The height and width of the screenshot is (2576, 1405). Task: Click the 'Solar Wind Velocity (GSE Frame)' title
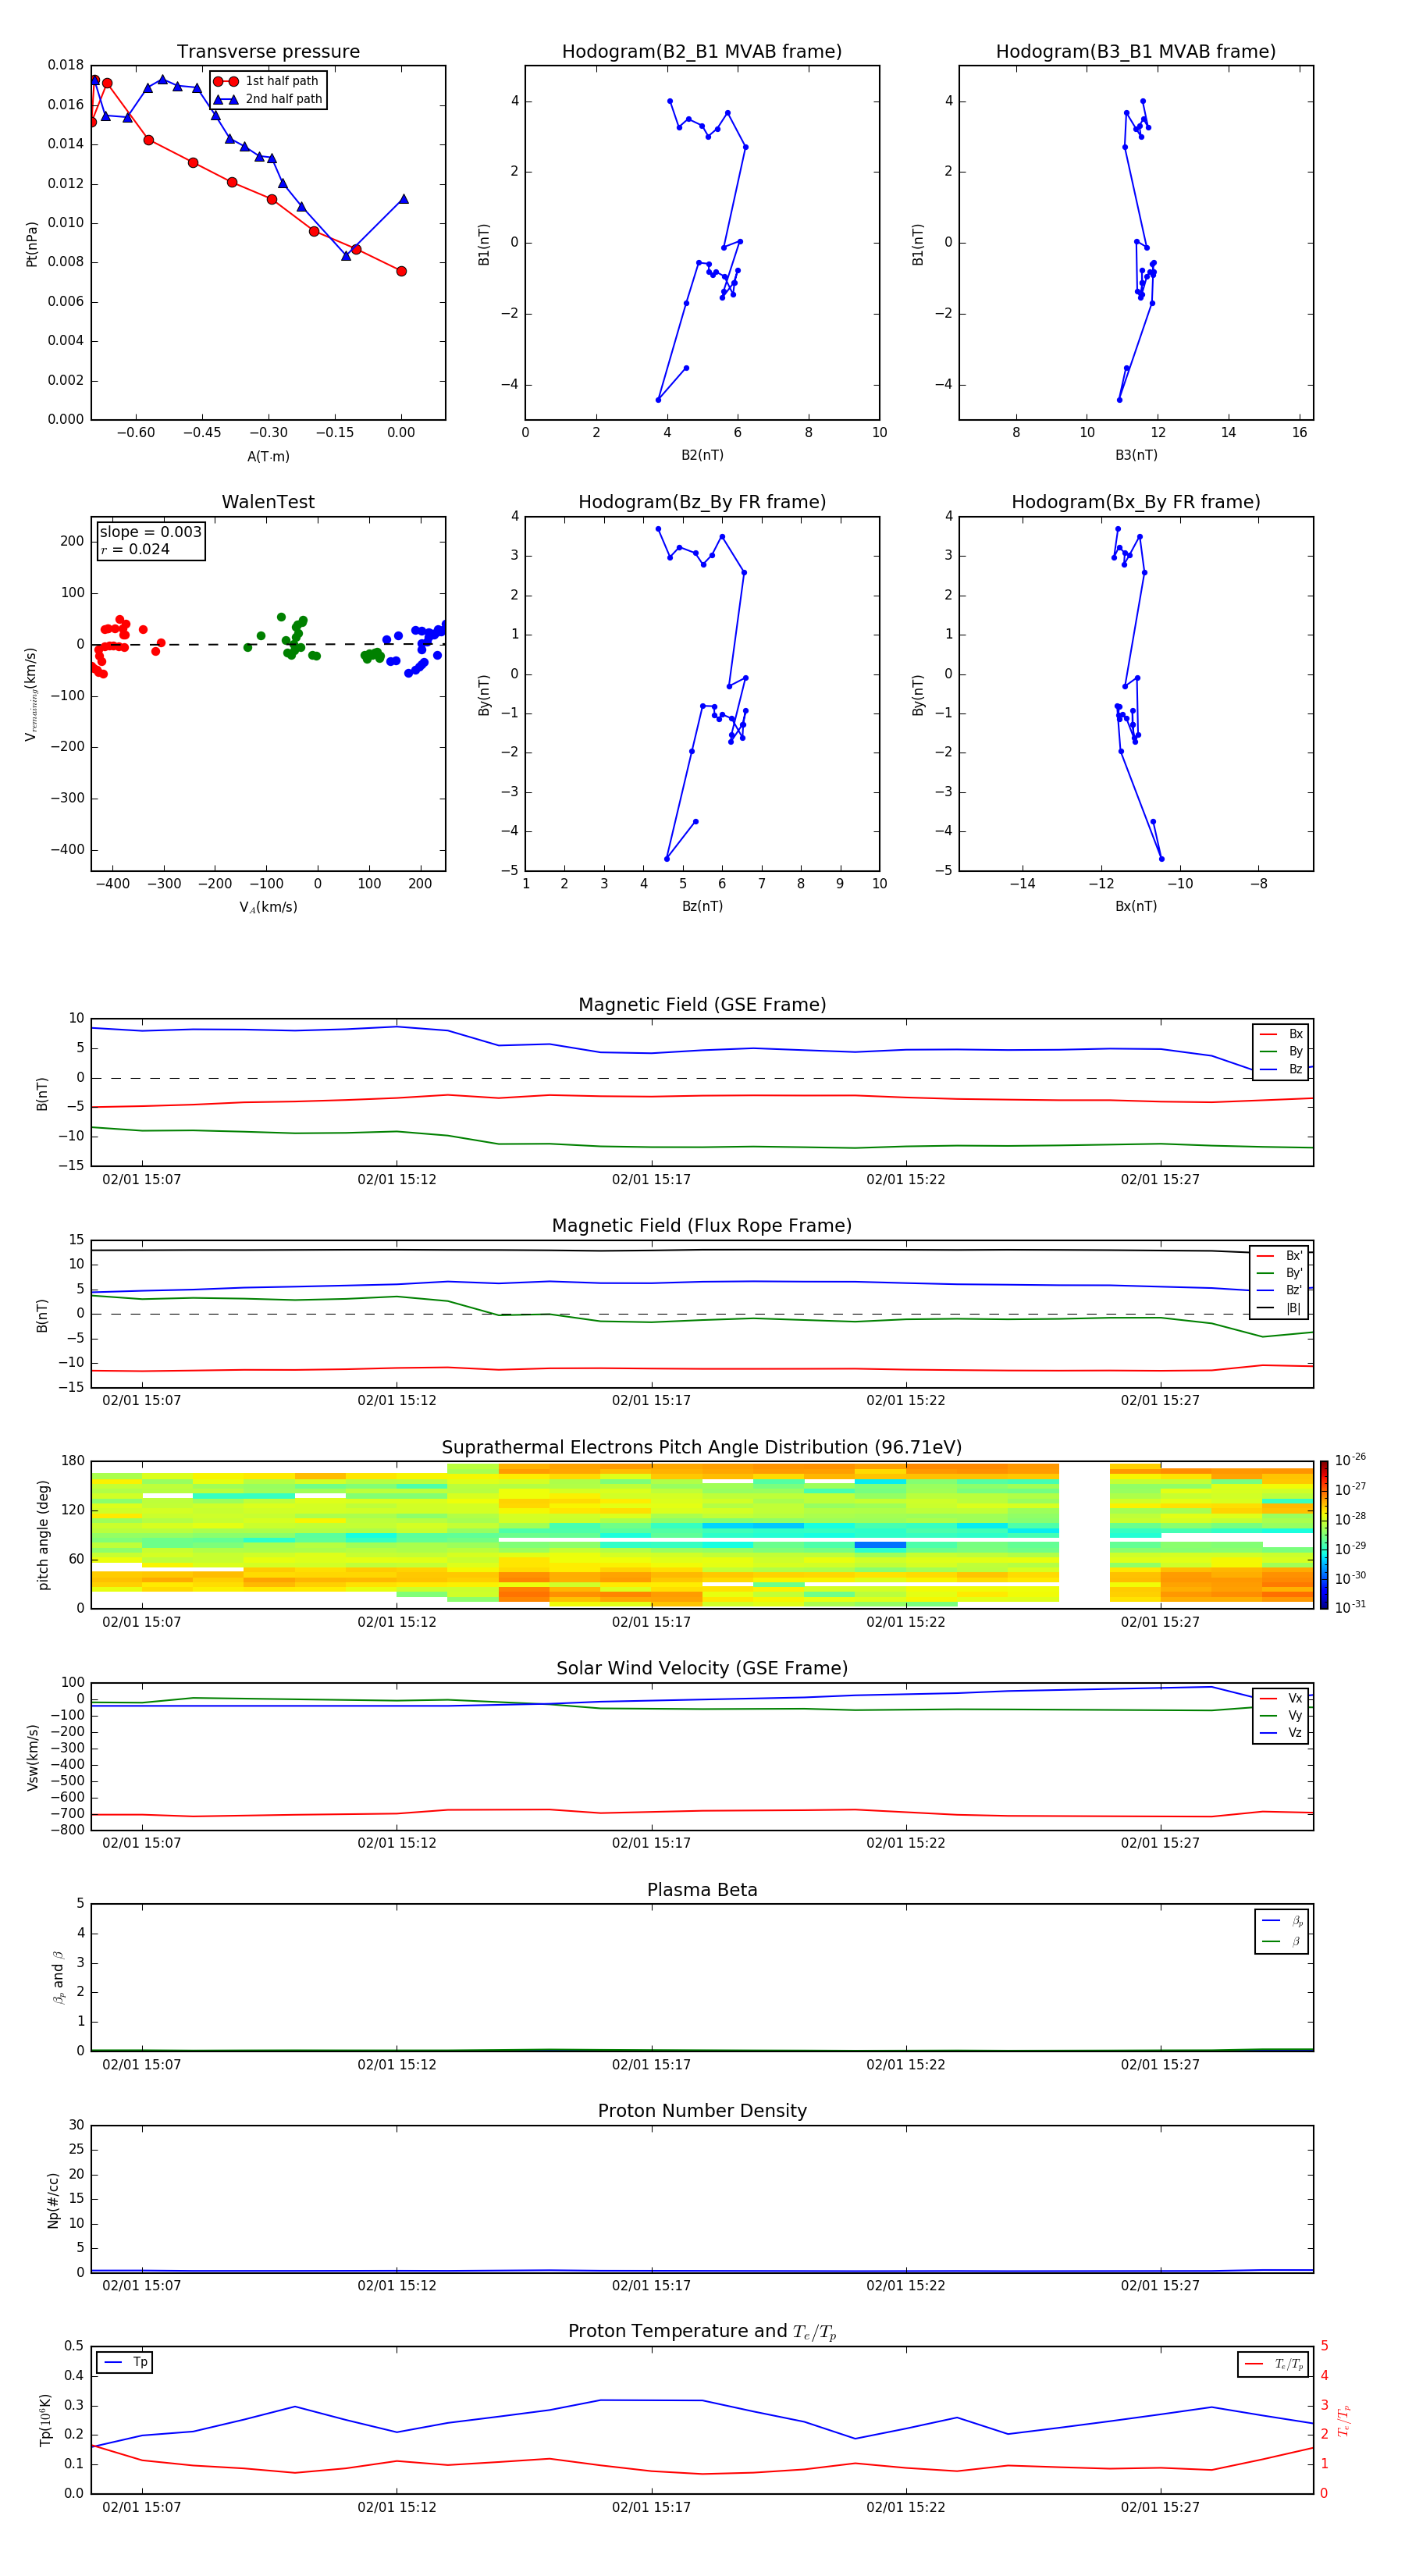[x=702, y=1668]
